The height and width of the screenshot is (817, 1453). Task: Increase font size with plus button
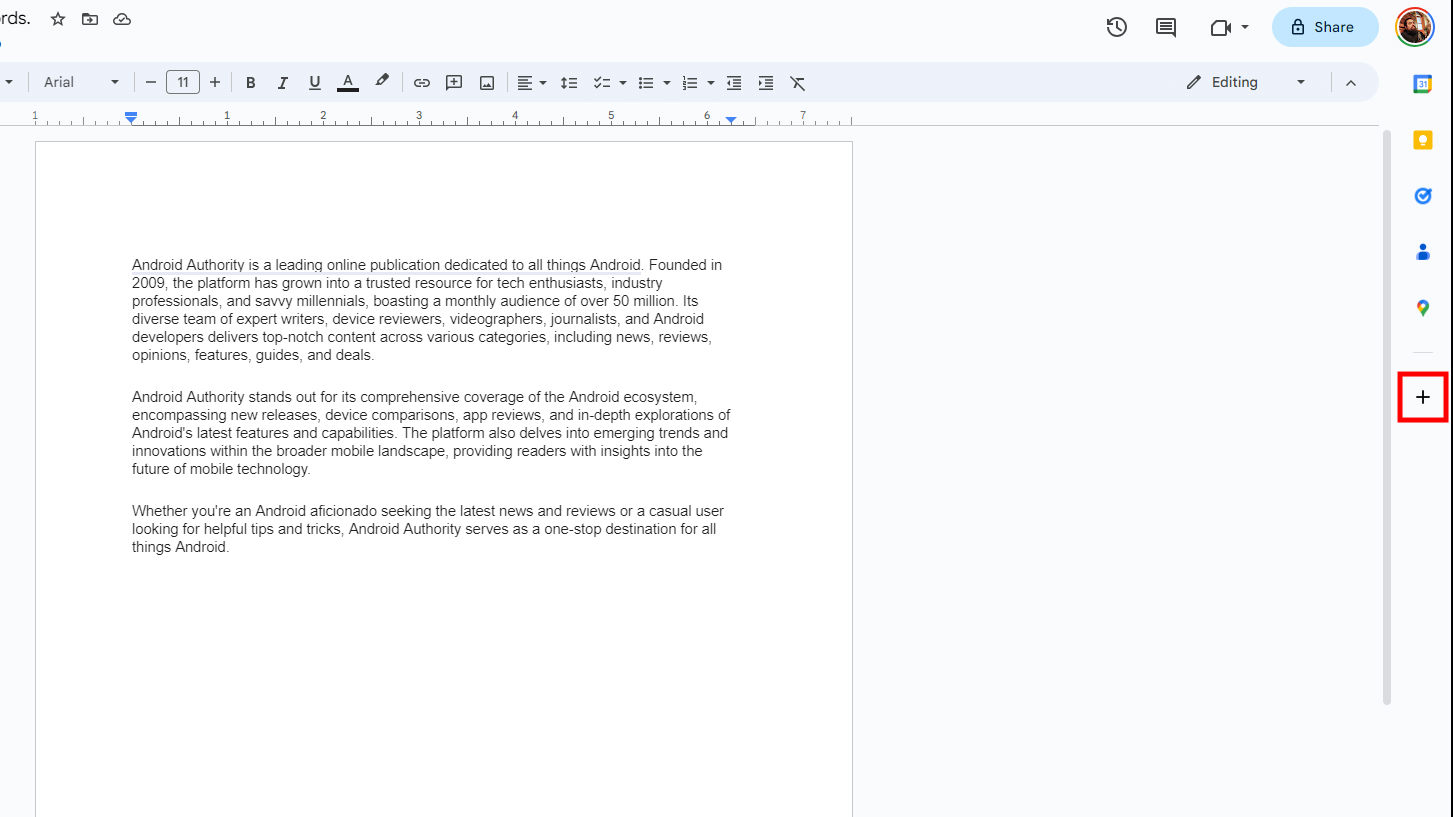[x=215, y=83]
